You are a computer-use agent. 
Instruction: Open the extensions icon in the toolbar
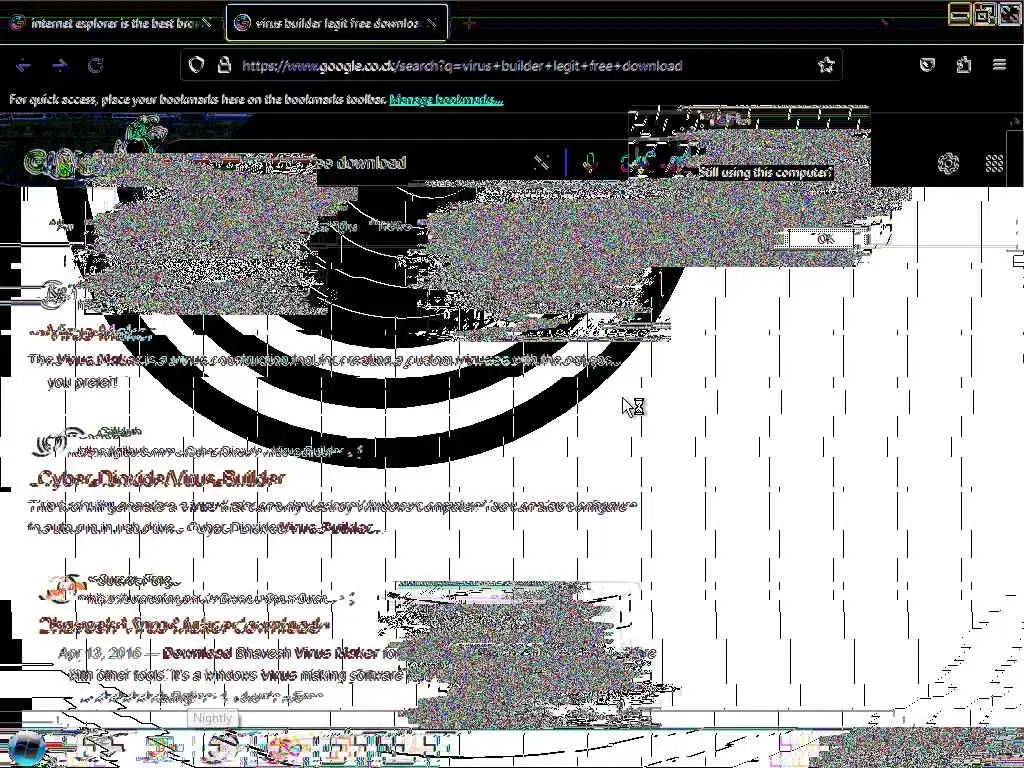click(964, 65)
